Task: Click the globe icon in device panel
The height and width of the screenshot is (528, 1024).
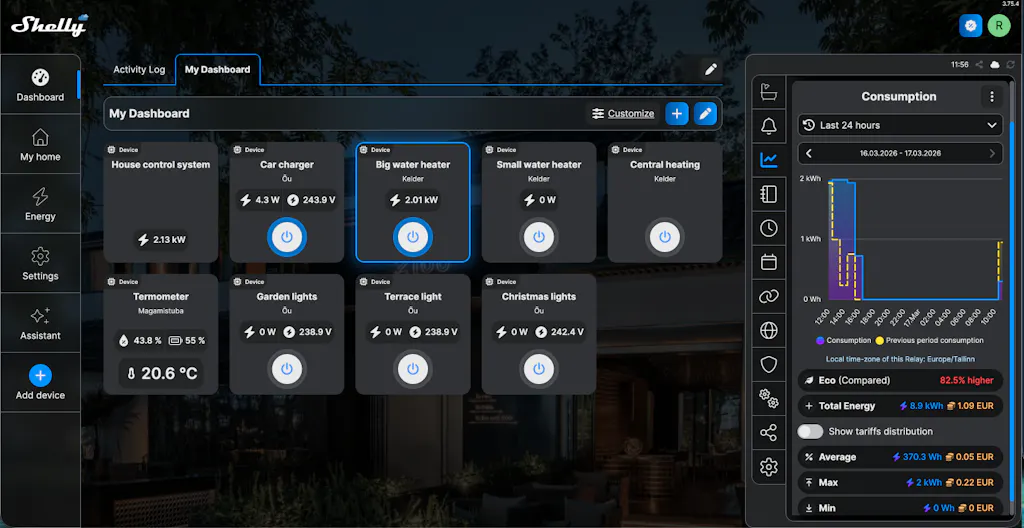Action: [x=768, y=330]
